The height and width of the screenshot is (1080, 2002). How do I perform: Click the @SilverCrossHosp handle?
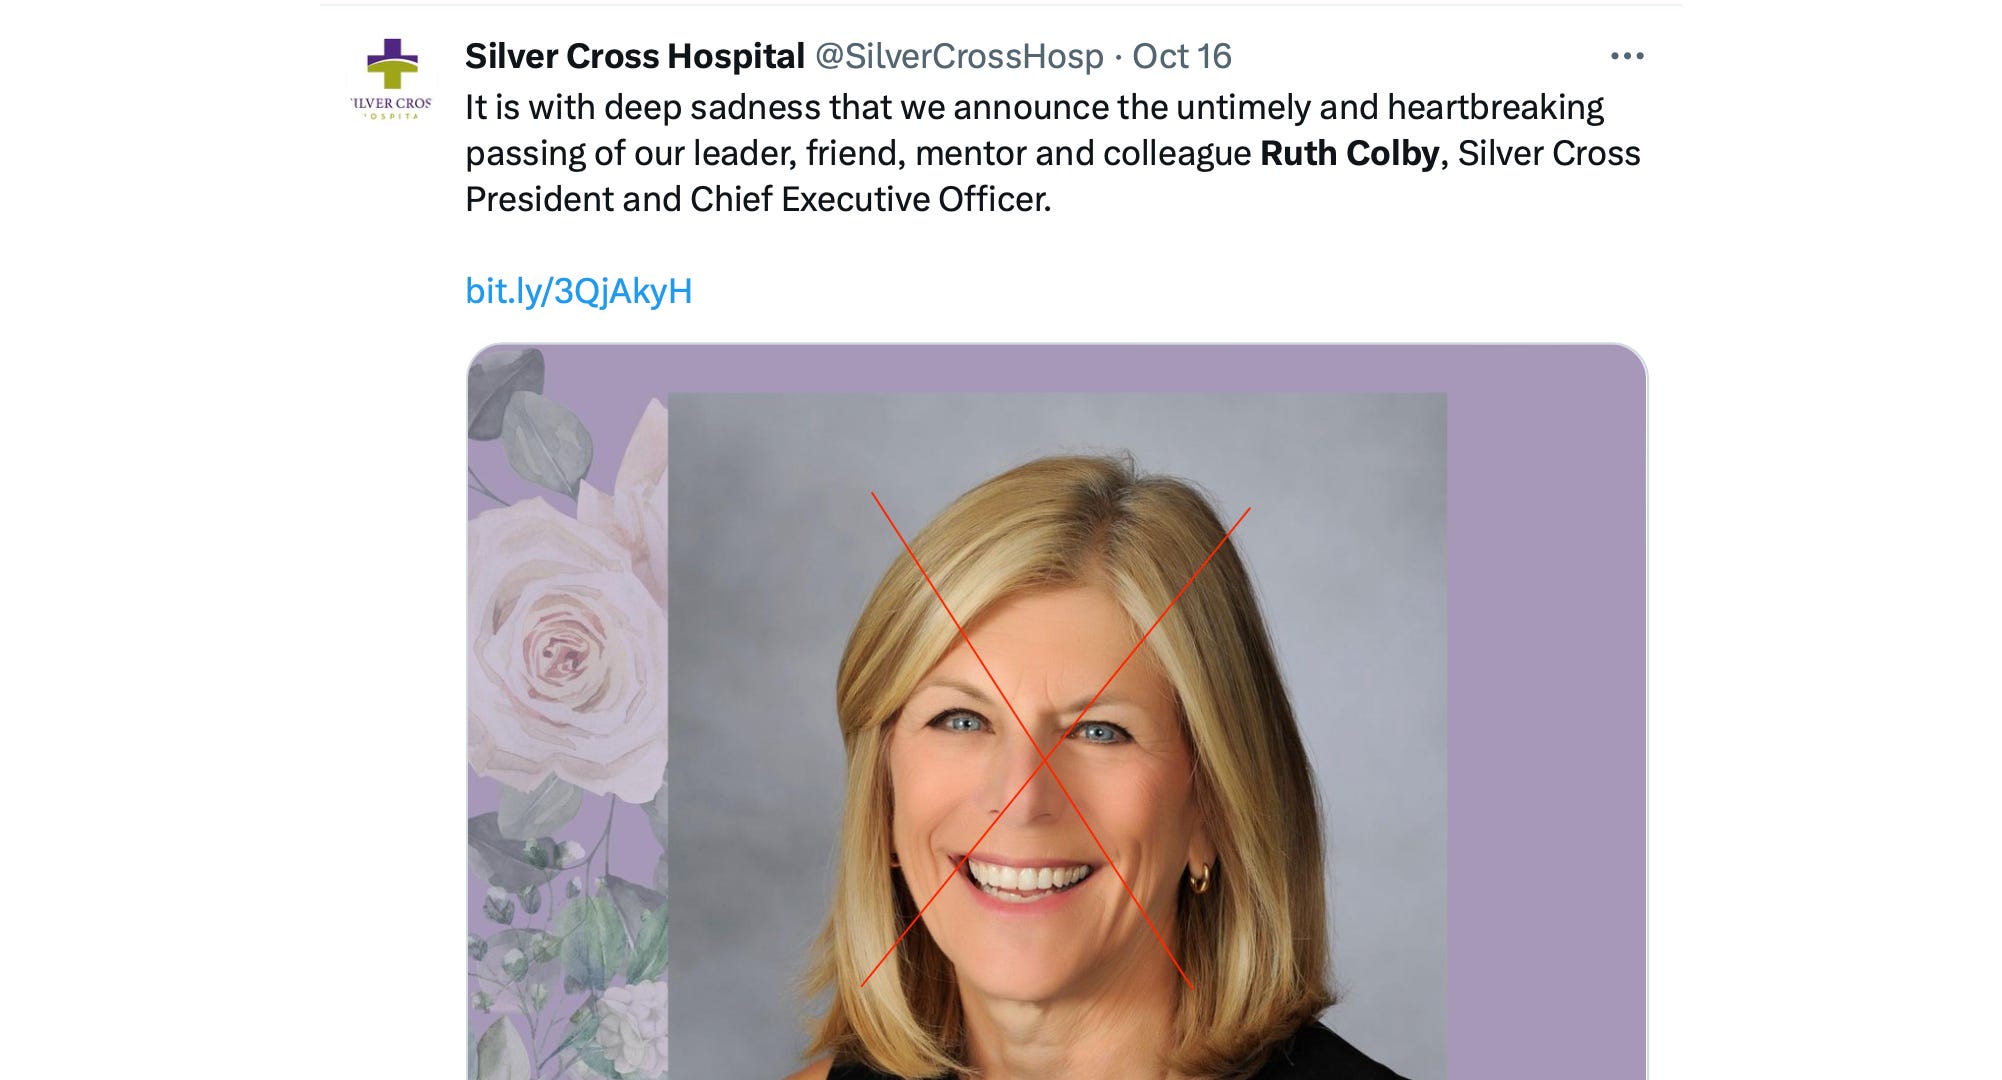pyautogui.click(x=959, y=56)
